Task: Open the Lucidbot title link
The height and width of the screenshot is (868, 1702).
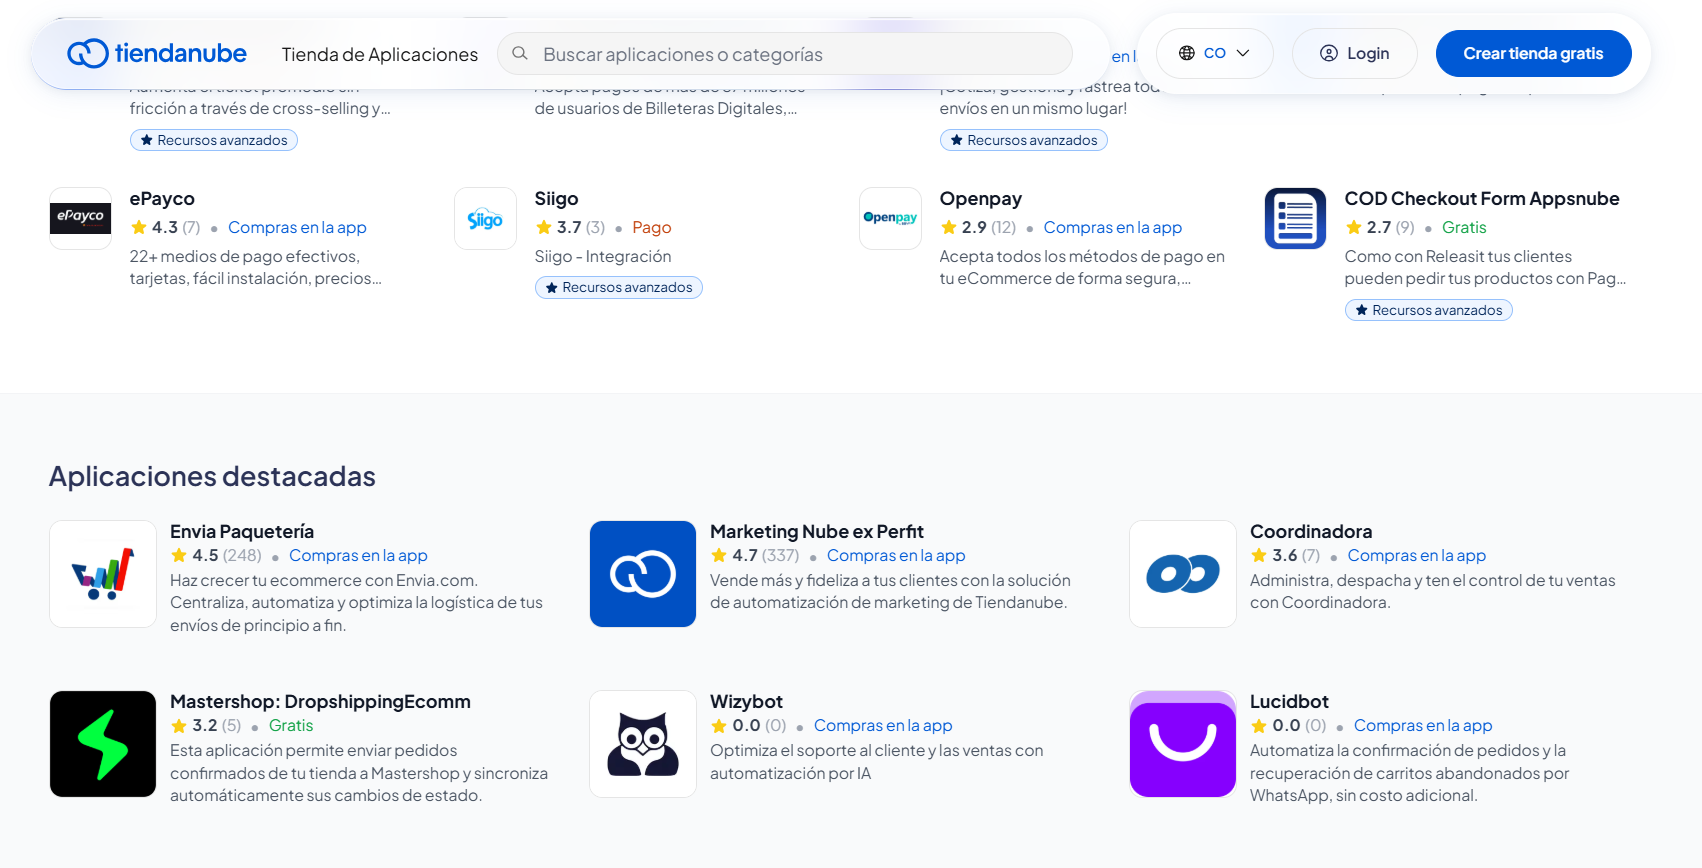Action: 1289,701
